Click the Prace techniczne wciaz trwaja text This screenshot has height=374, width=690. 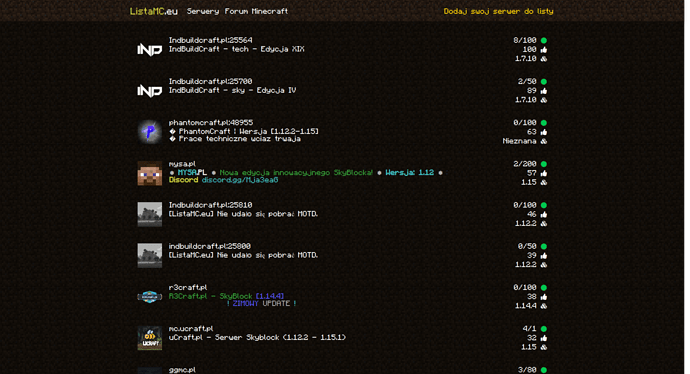[235, 139]
